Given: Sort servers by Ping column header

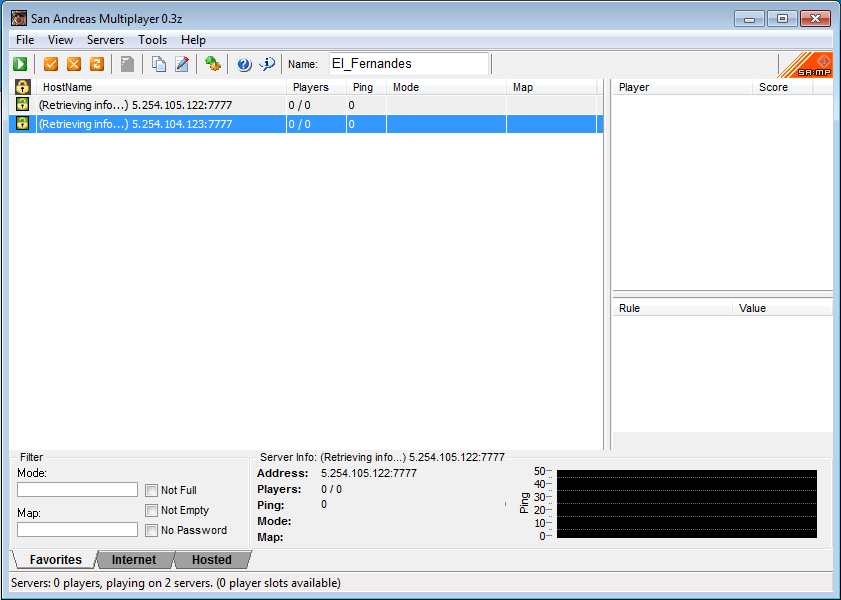Looking at the screenshot, I should point(366,87).
